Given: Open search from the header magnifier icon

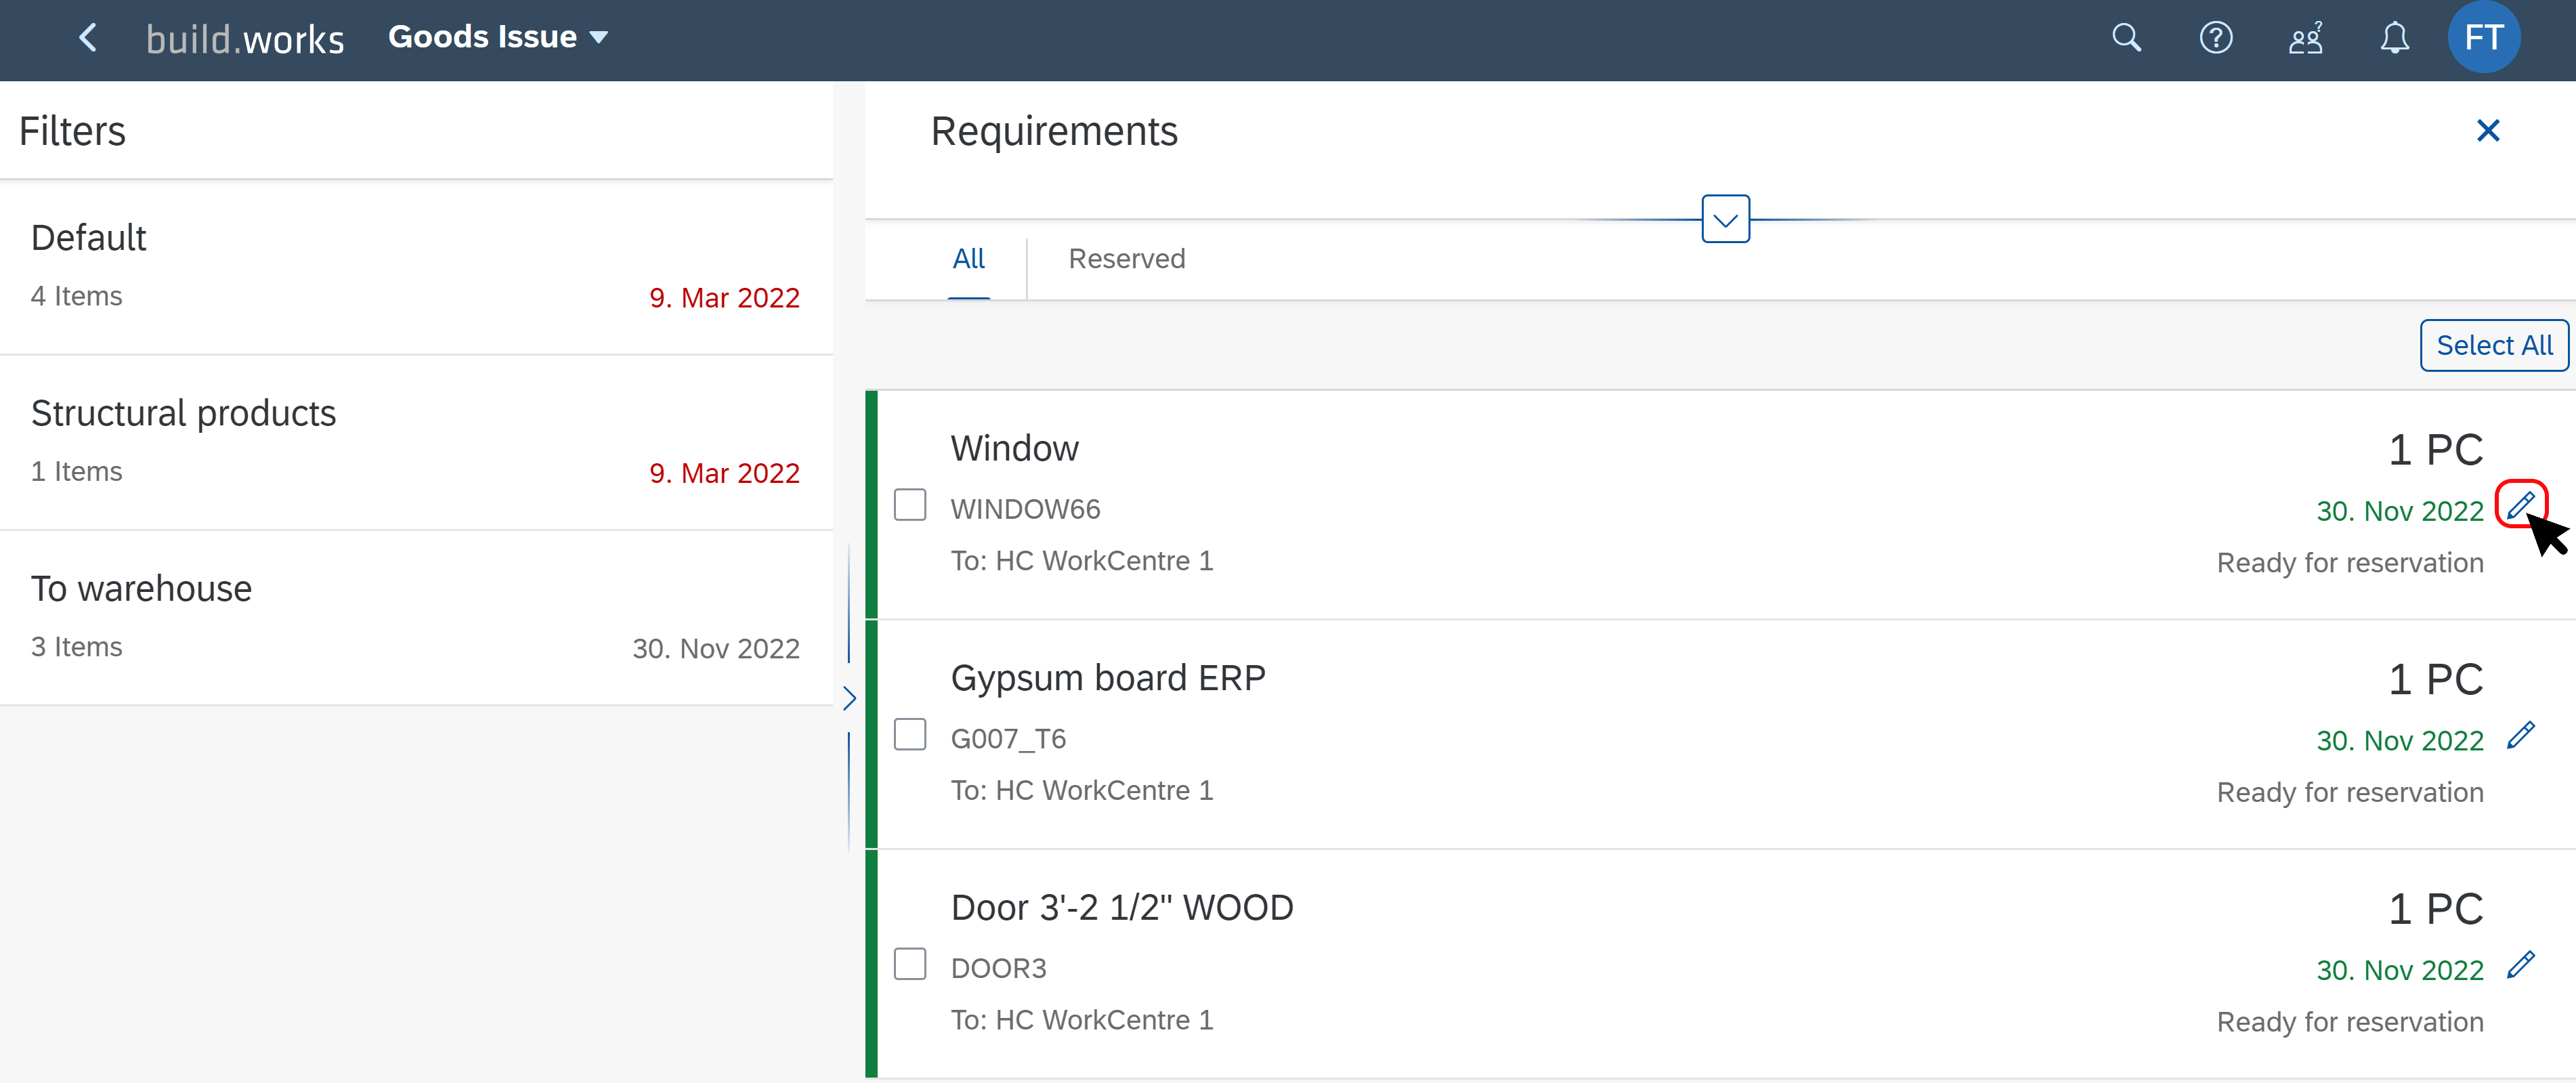Looking at the screenshot, I should [x=2126, y=38].
